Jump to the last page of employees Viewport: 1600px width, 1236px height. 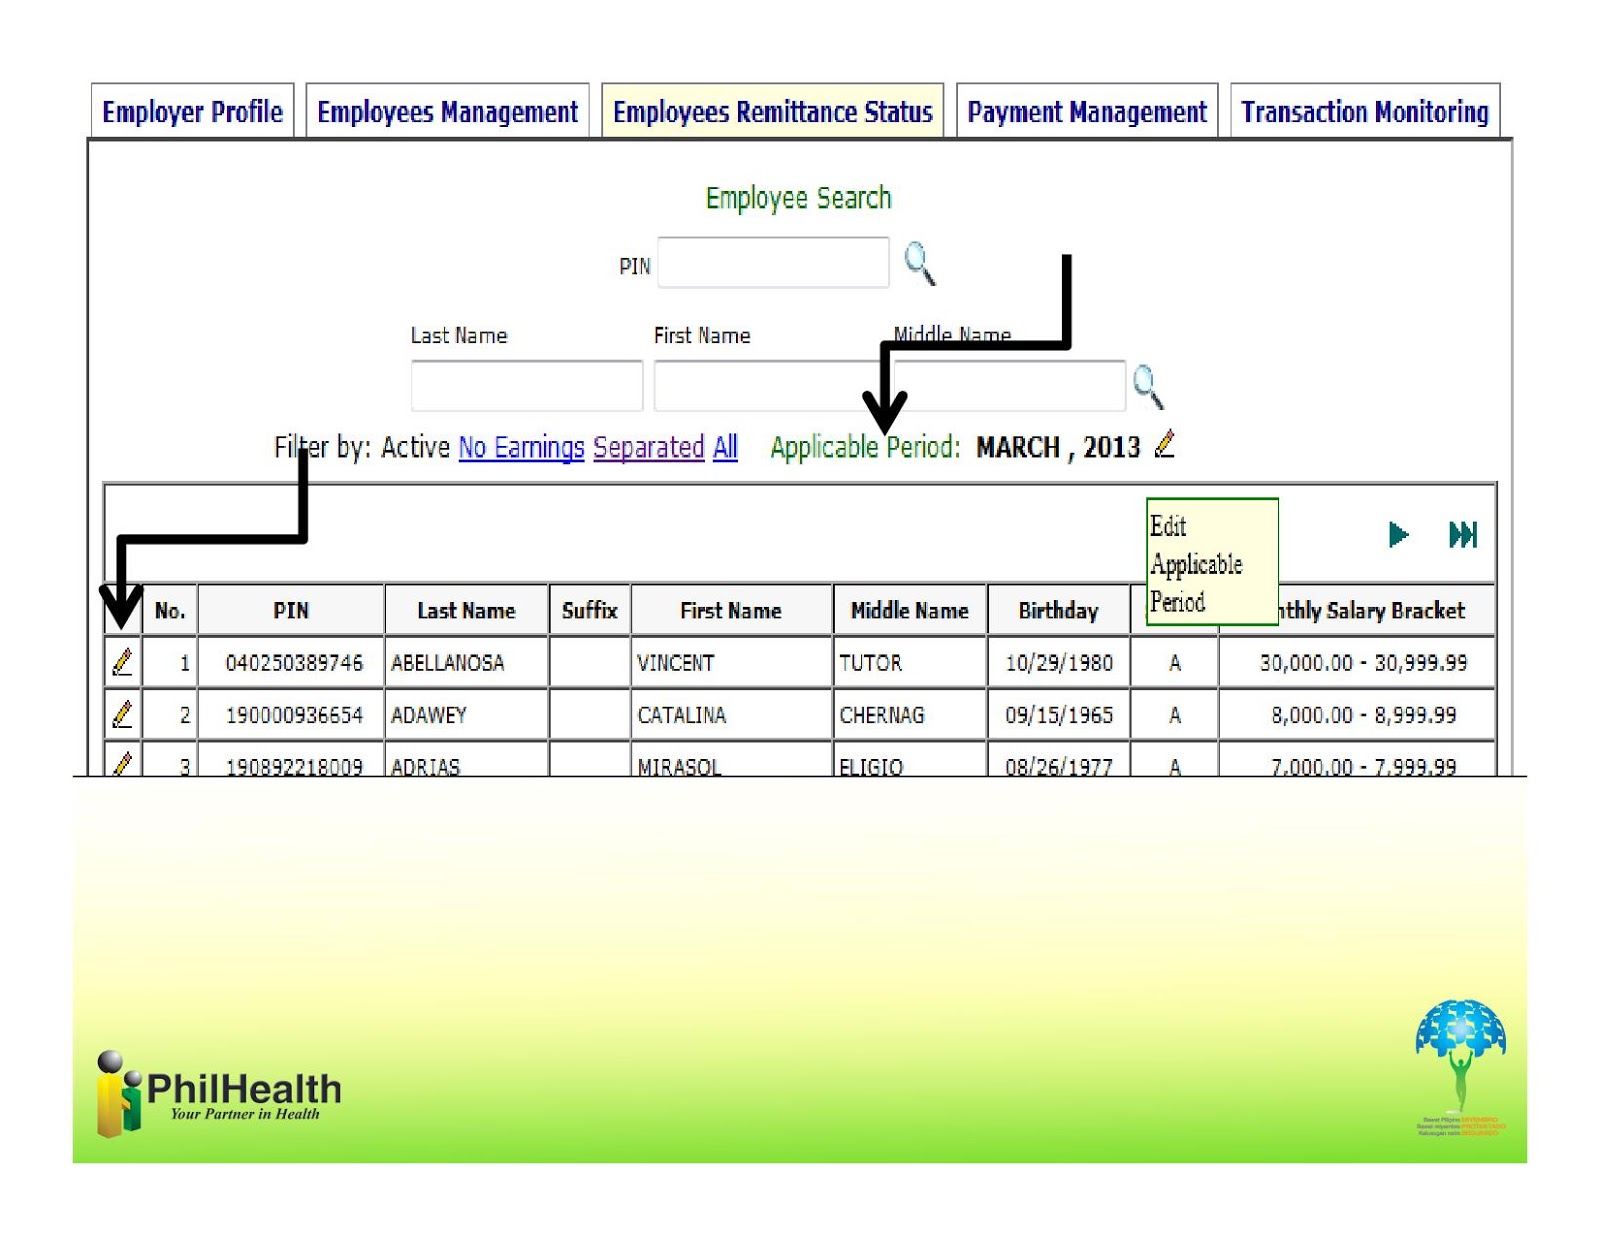click(1463, 535)
